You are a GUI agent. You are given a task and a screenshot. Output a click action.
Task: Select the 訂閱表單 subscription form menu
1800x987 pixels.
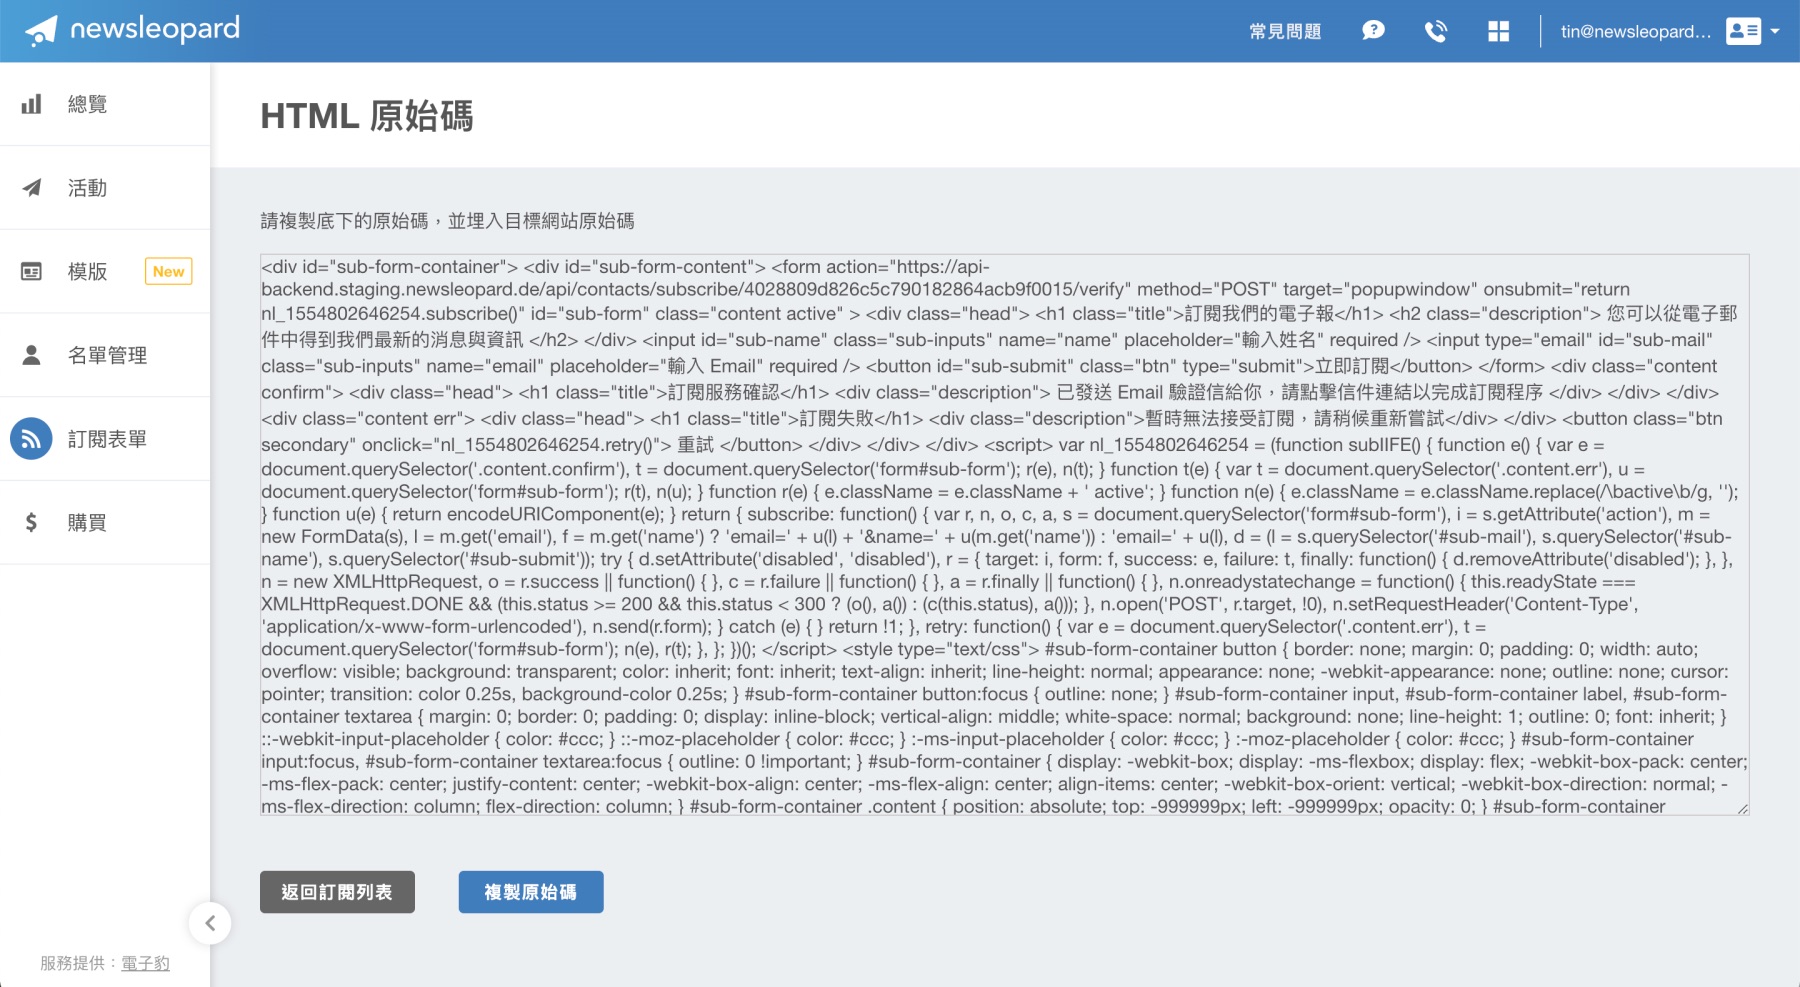(105, 439)
